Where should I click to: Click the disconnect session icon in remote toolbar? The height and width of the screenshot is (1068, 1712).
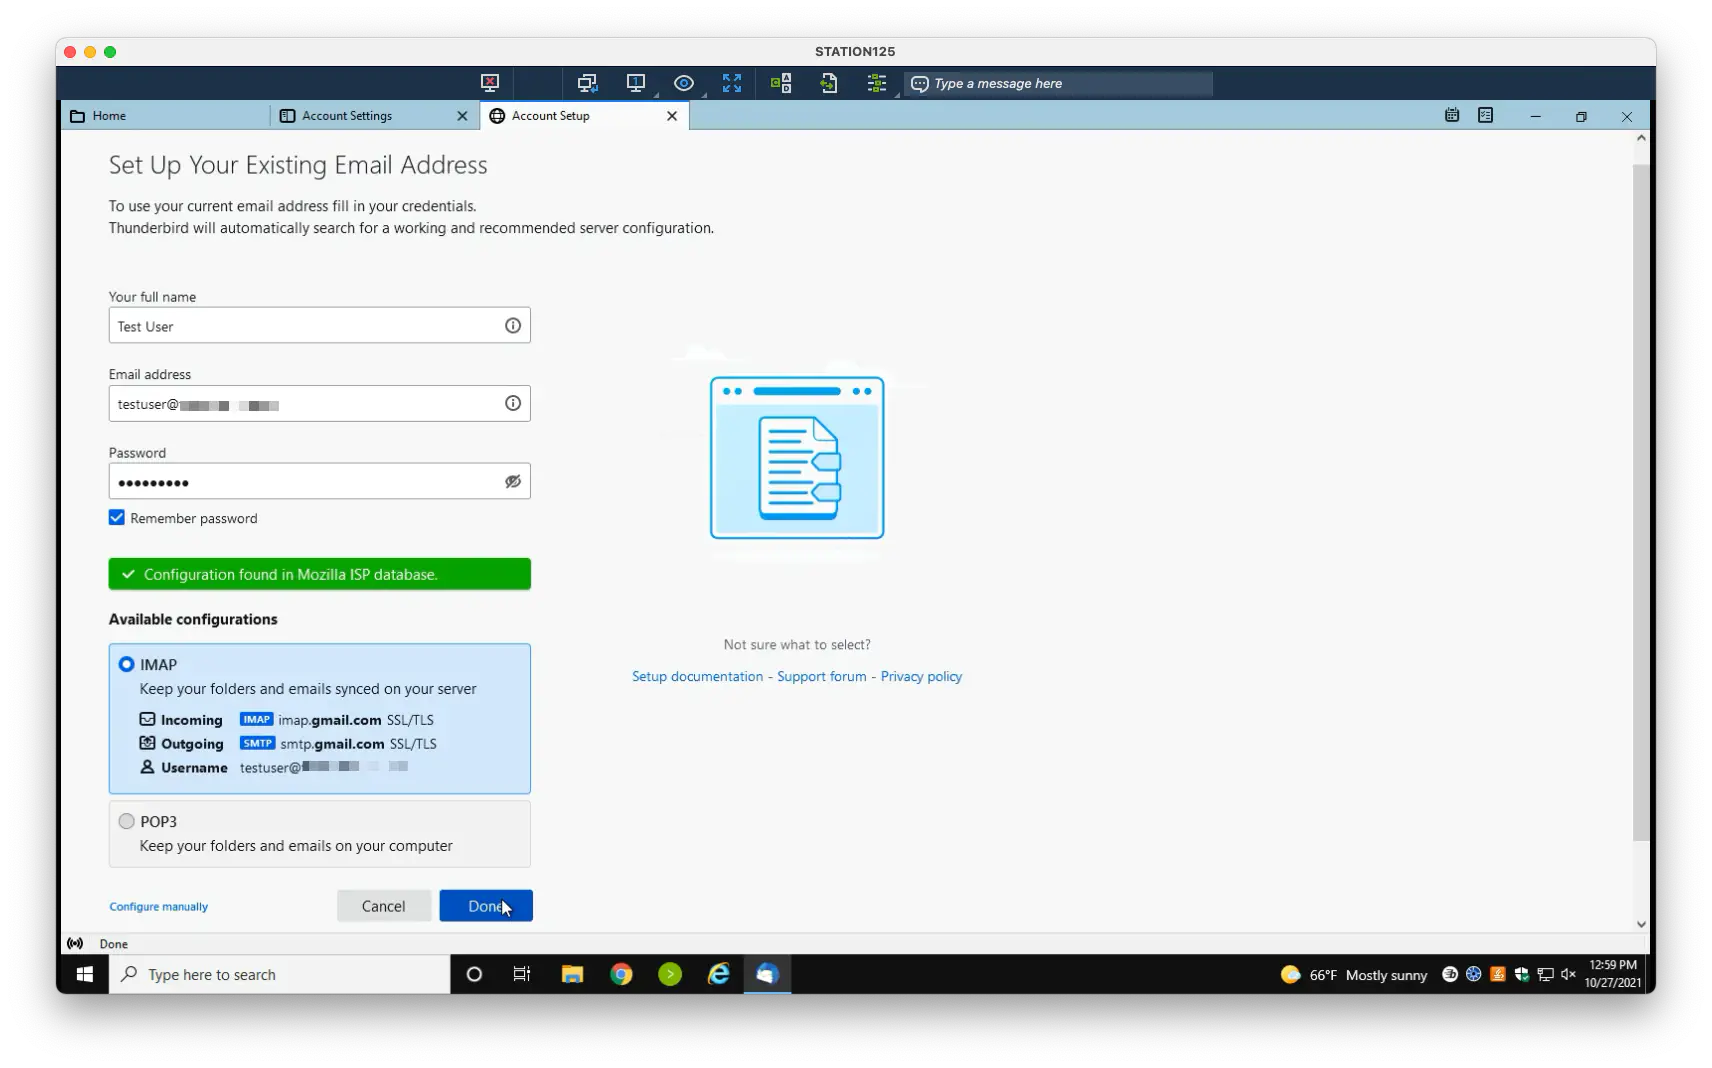(x=490, y=84)
